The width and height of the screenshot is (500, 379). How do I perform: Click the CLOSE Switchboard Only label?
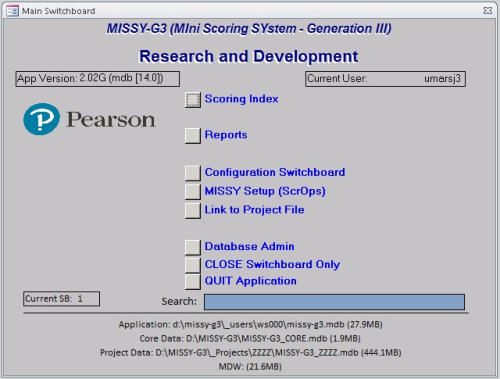point(272,264)
